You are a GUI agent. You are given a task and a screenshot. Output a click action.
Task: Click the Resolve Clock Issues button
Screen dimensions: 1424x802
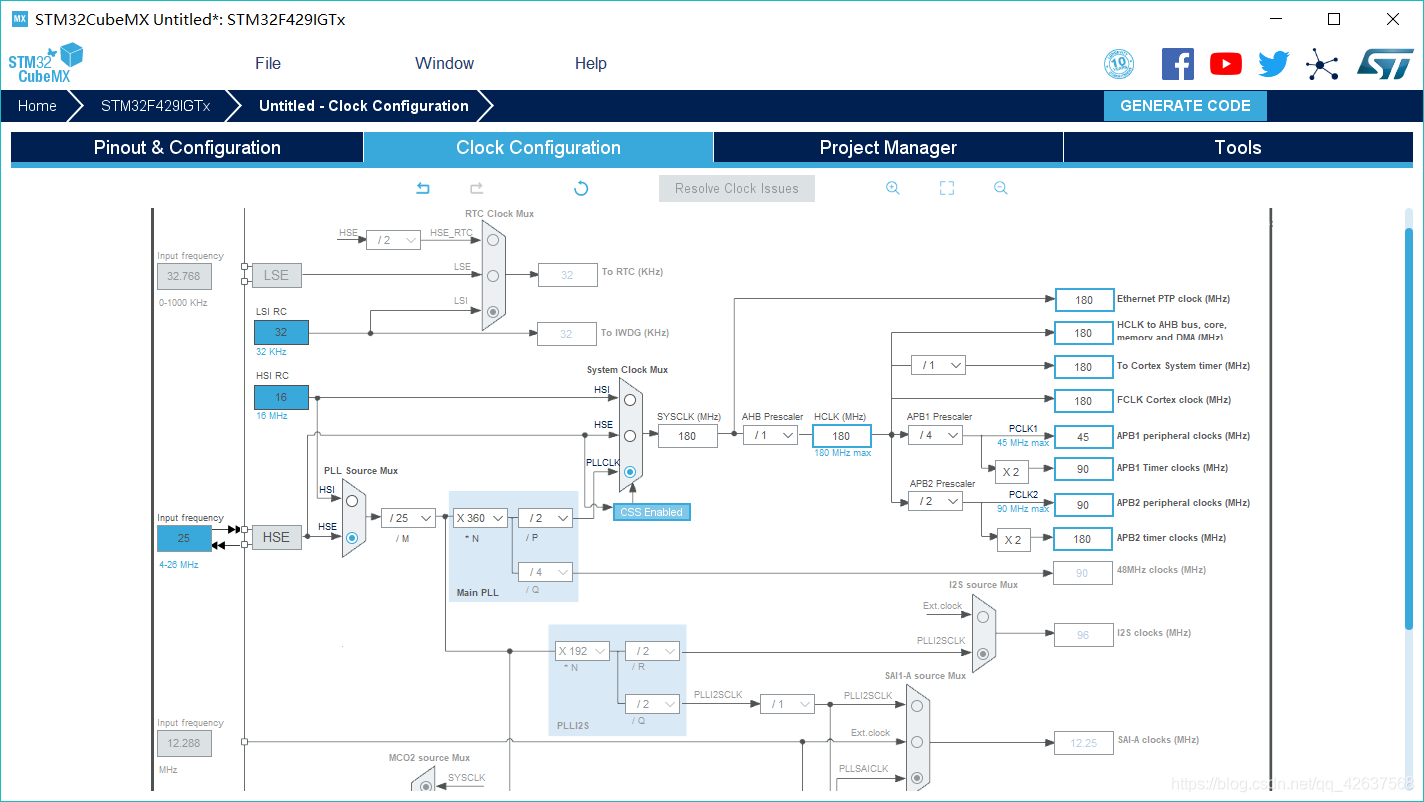(x=737, y=188)
